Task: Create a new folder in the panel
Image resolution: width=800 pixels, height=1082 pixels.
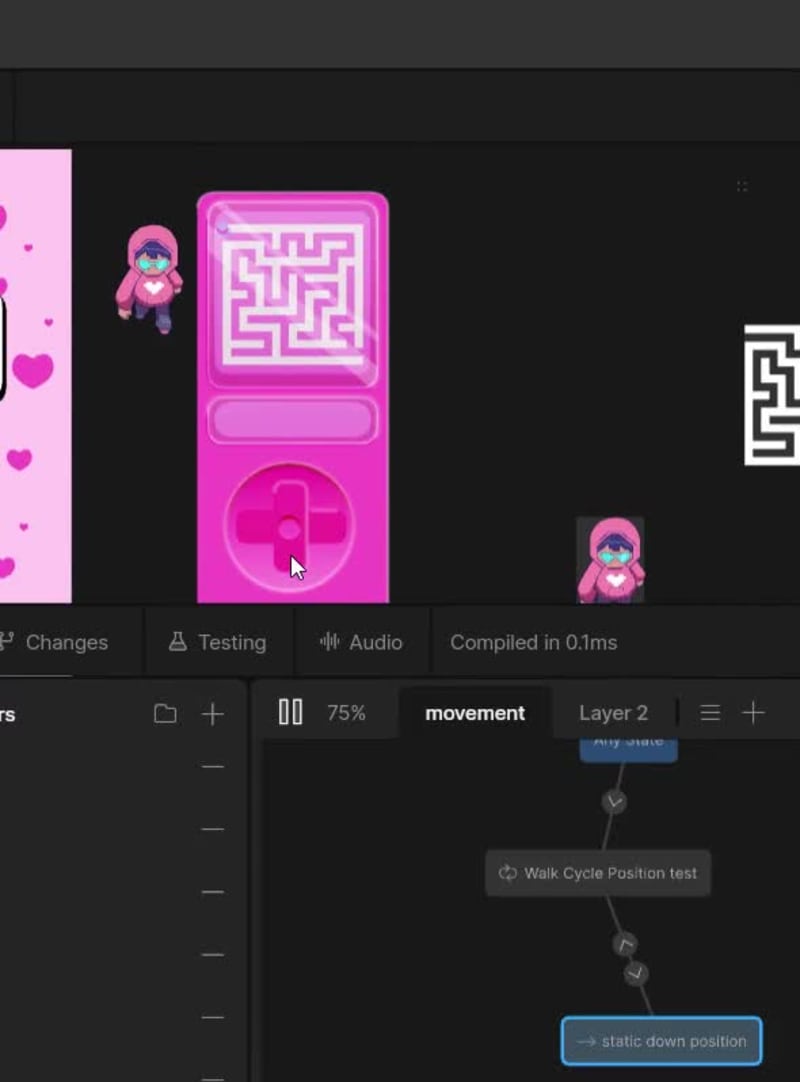Action: (x=165, y=714)
